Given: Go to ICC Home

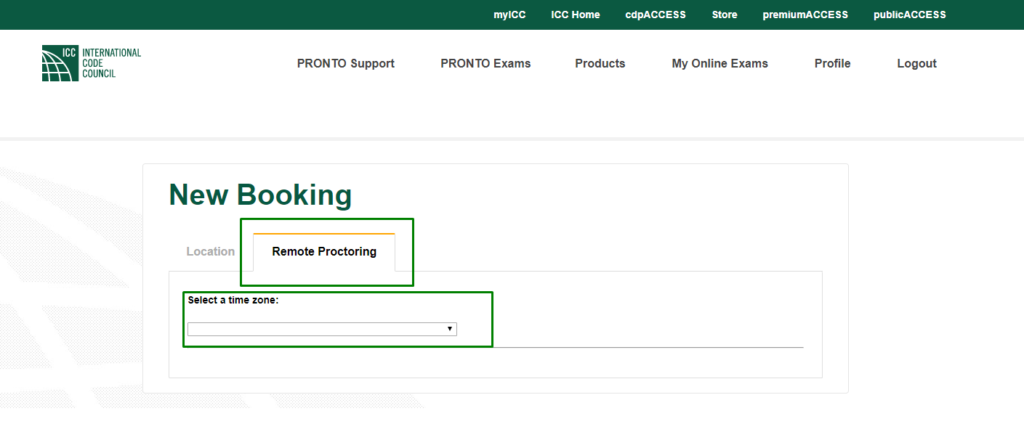Looking at the screenshot, I should pos(575,15).
